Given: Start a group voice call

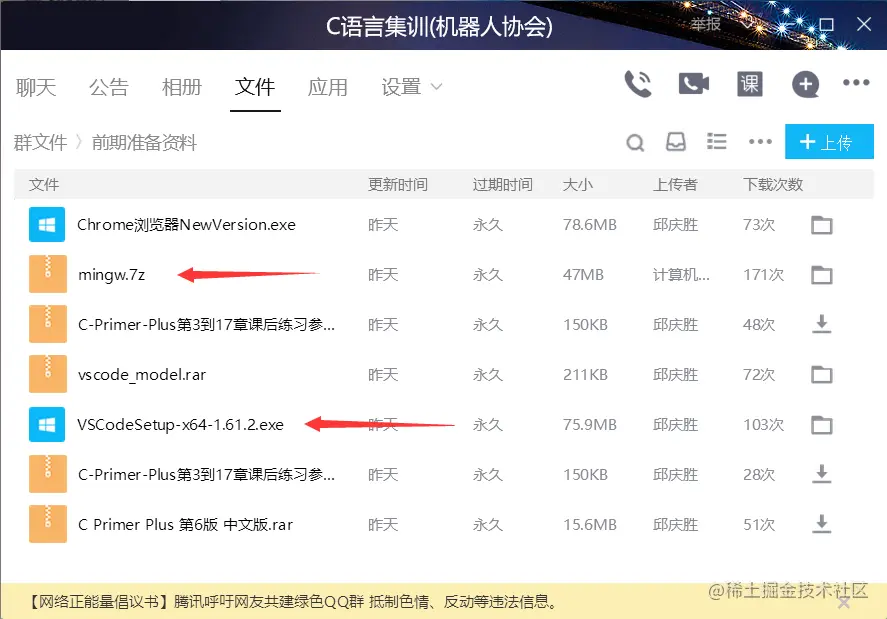Looking at the screenshot, I should coord(638,84).
